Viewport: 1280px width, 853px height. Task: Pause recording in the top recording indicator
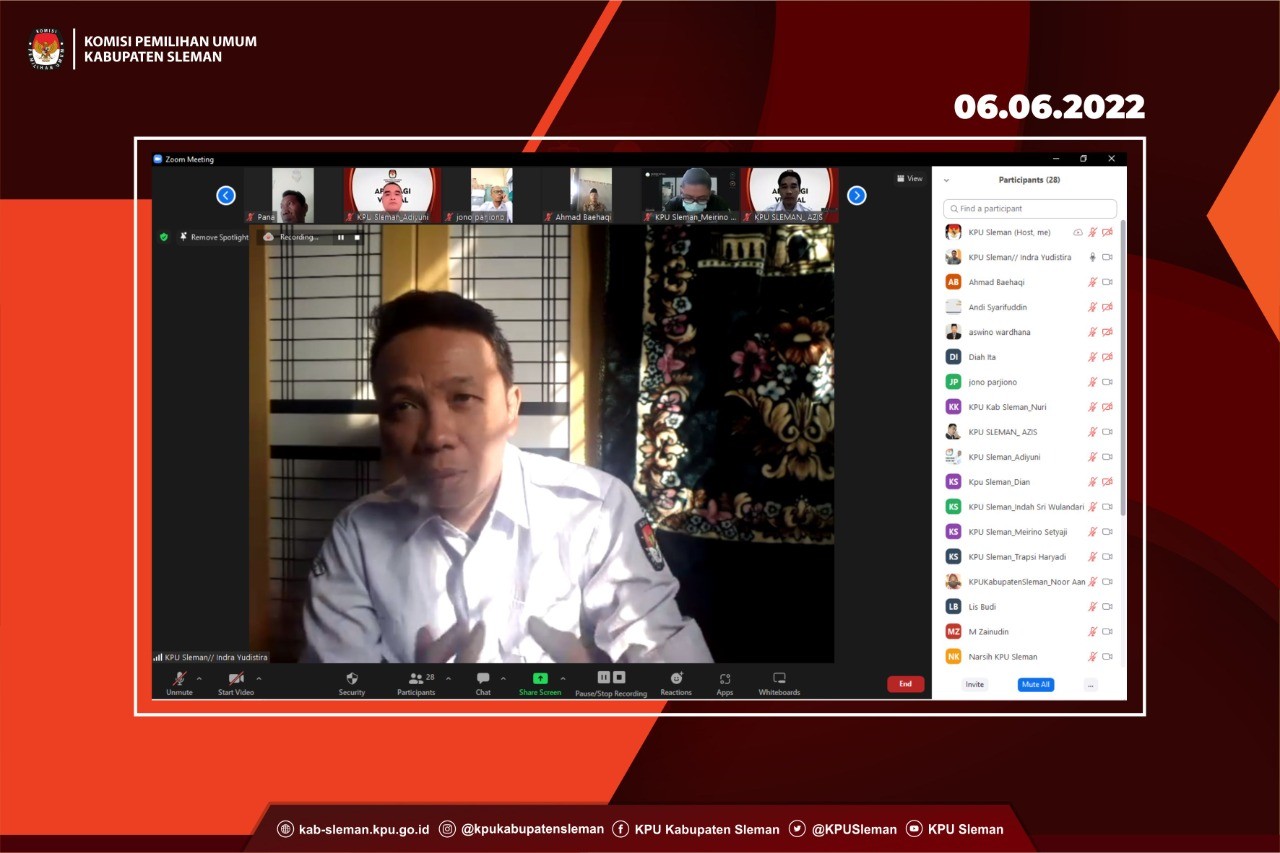coord(340,237)
